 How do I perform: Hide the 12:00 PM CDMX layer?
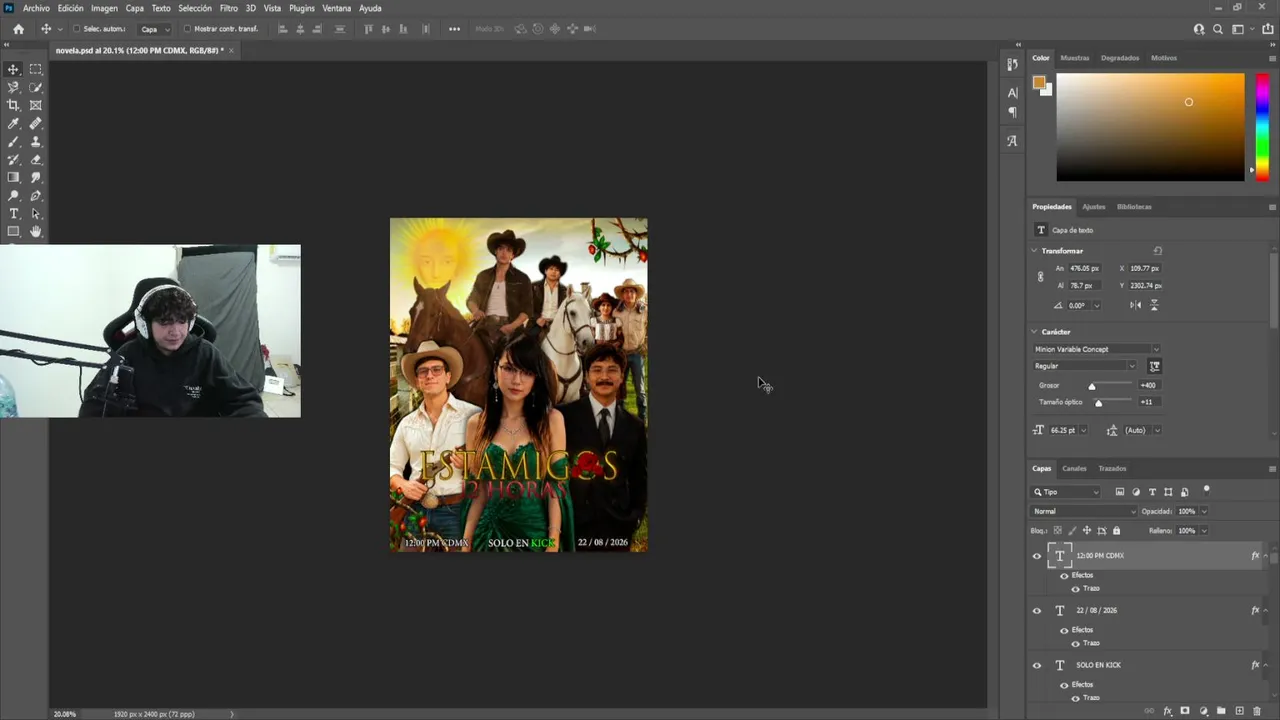click(1037, 556)
